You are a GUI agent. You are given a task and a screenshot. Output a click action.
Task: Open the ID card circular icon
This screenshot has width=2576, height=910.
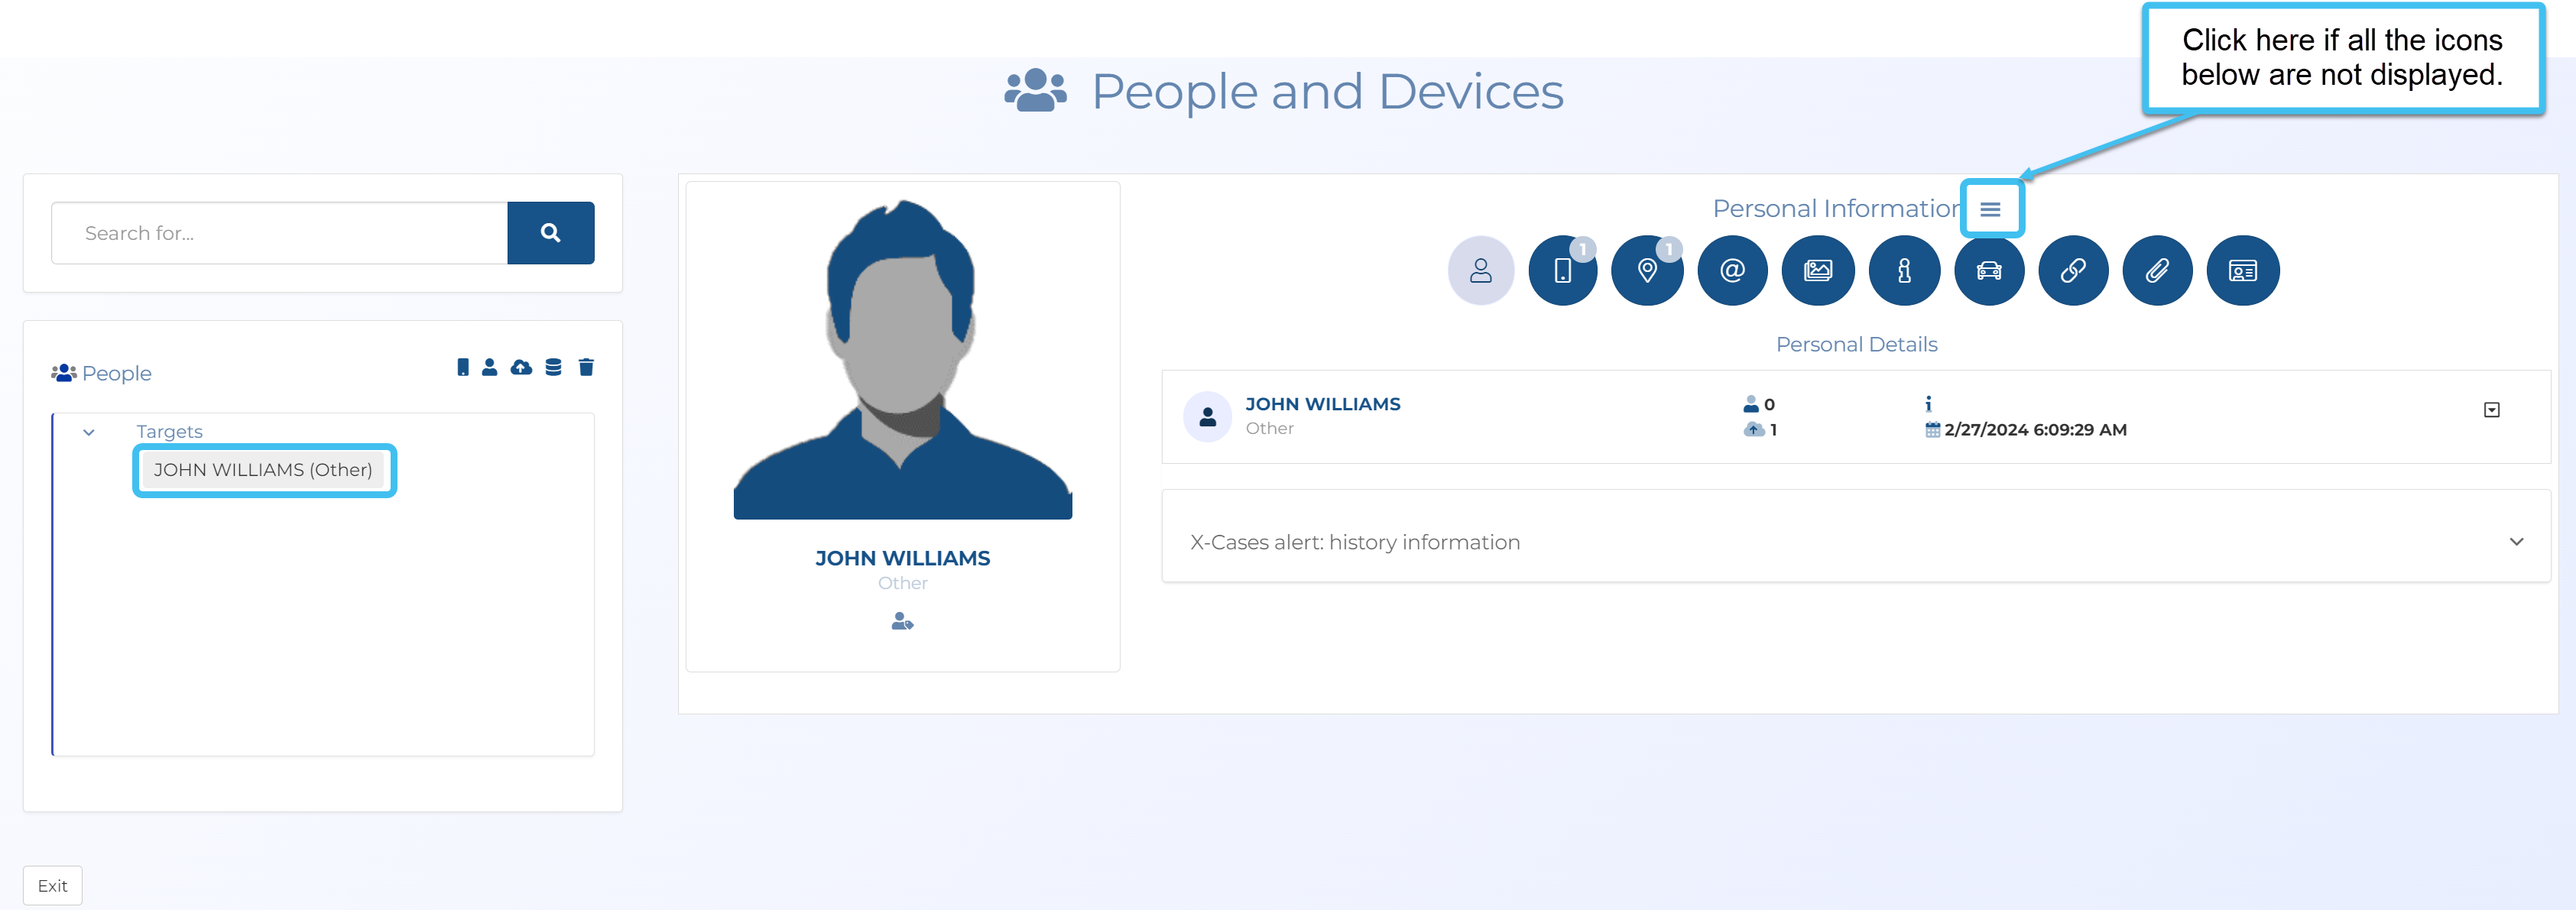pyautogui.click(x=2242, y=271)
